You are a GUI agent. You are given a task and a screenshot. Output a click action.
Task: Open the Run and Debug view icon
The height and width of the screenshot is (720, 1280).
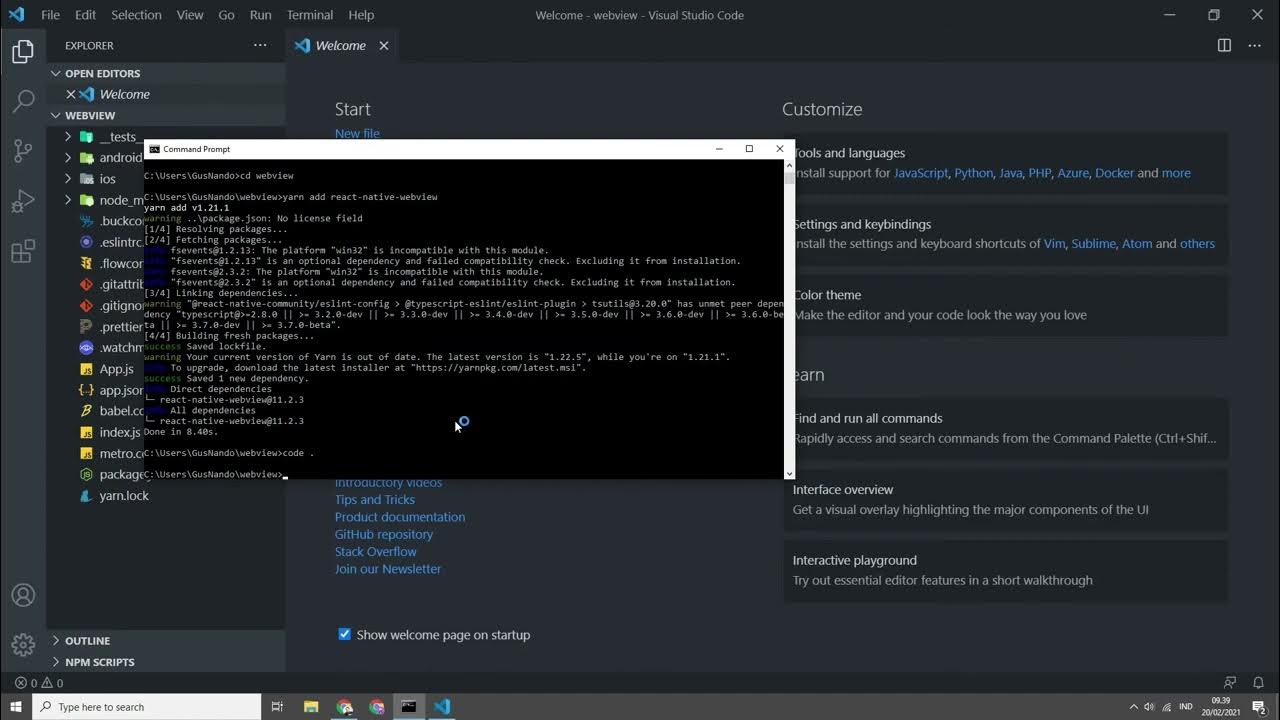23,202
